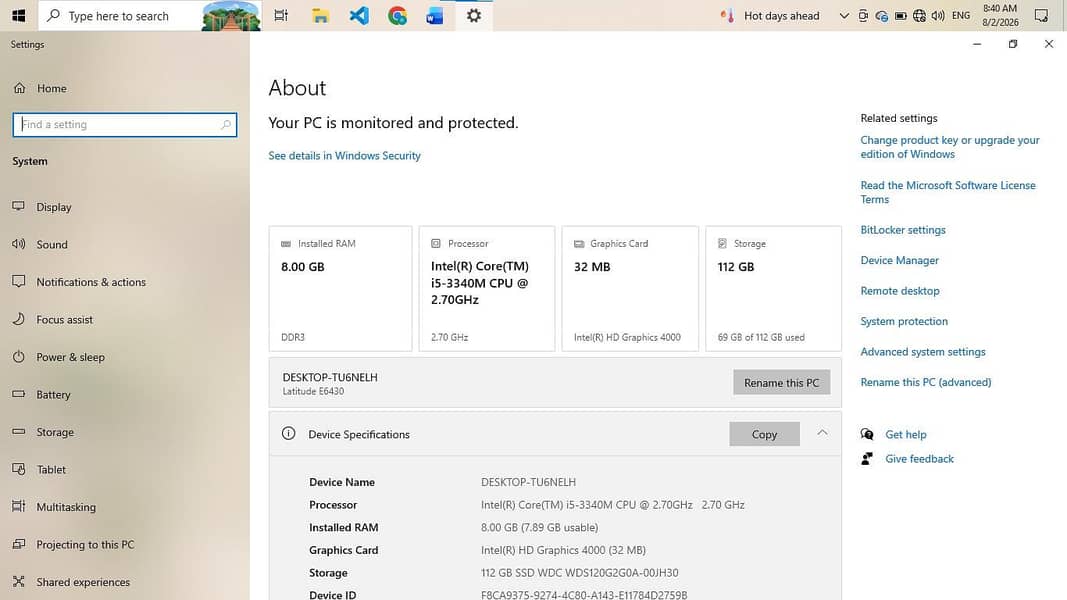The image size is (1067, 600).
Task: Open System protection link
Action: coord(904,321)
